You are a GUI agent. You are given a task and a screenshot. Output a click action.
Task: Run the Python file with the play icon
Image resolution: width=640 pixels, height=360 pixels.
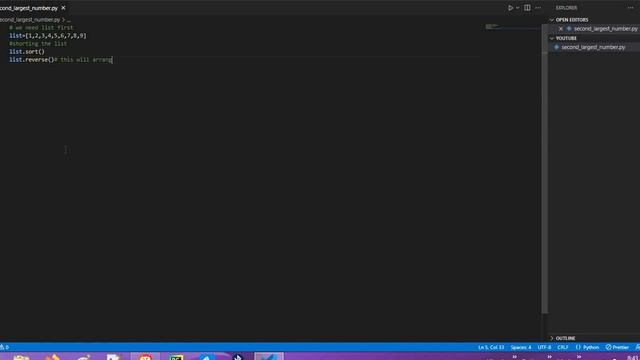(x=510, y=8)
